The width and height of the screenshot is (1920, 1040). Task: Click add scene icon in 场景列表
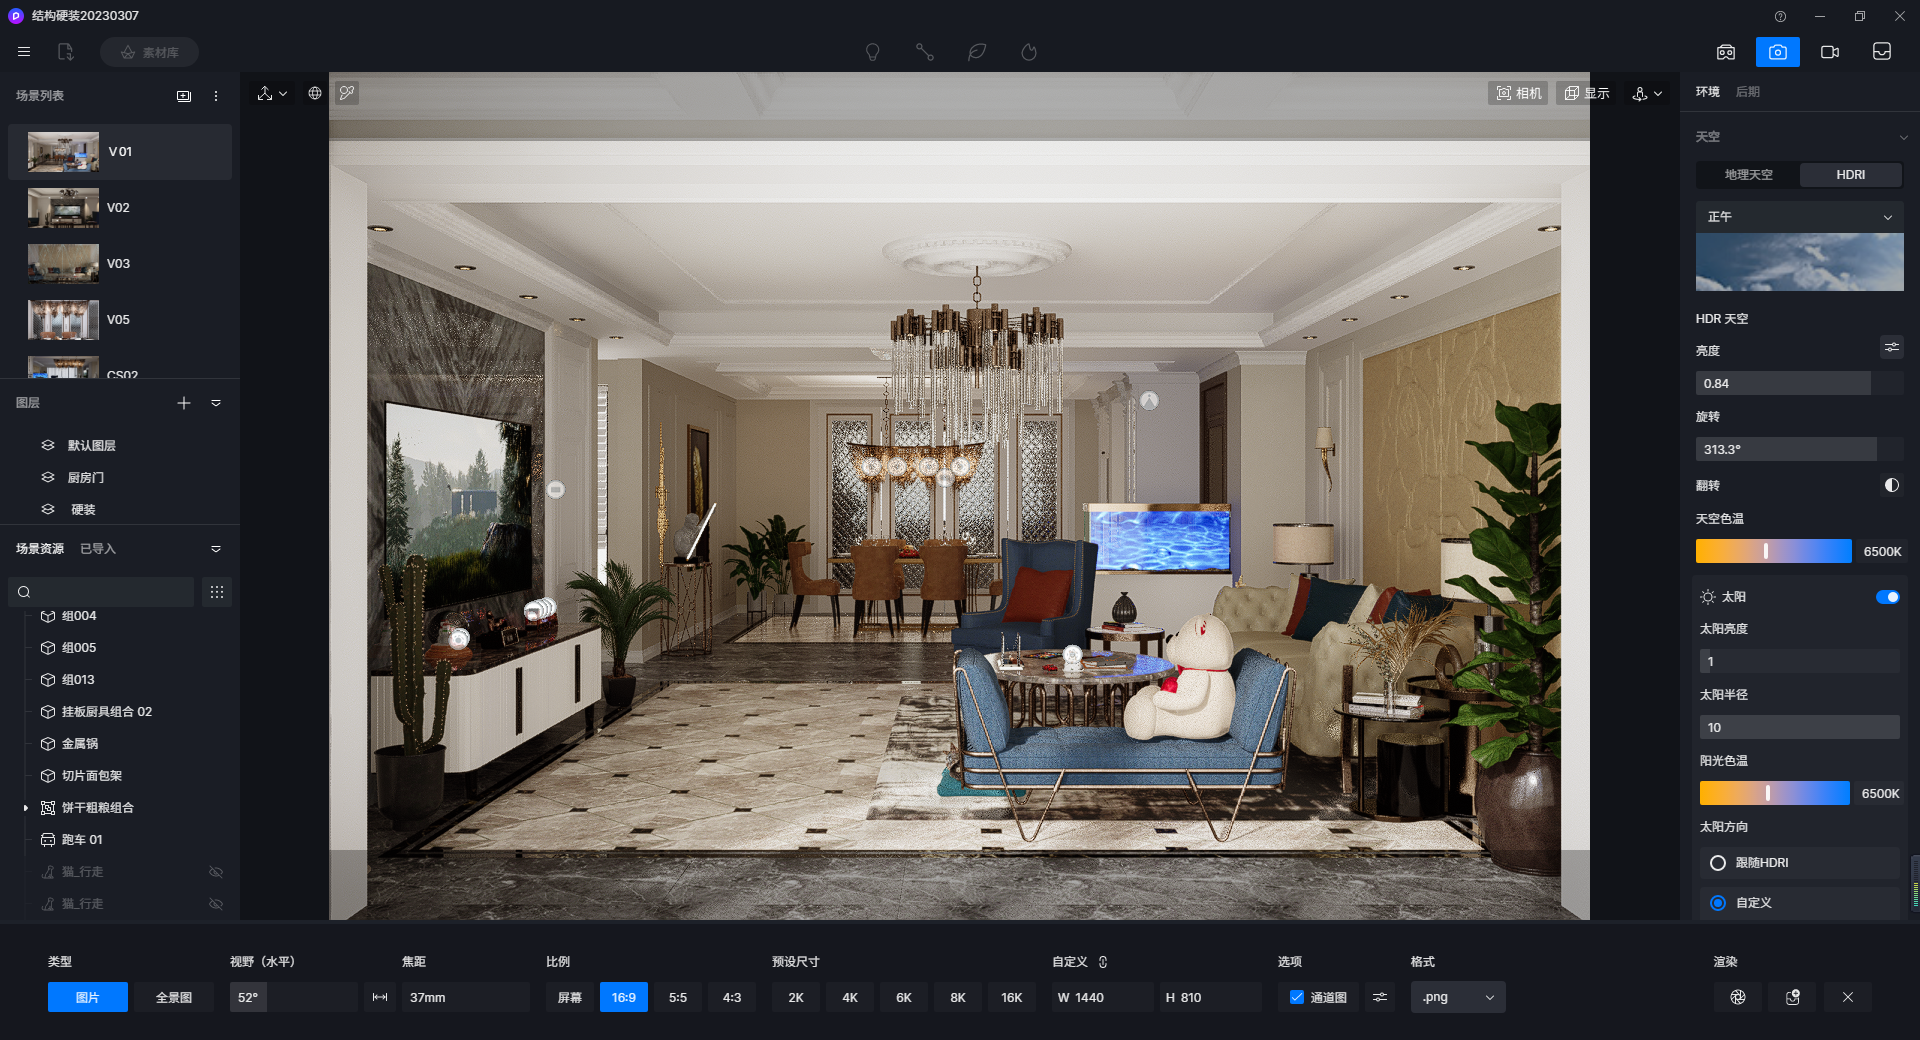tap(184, 96)
